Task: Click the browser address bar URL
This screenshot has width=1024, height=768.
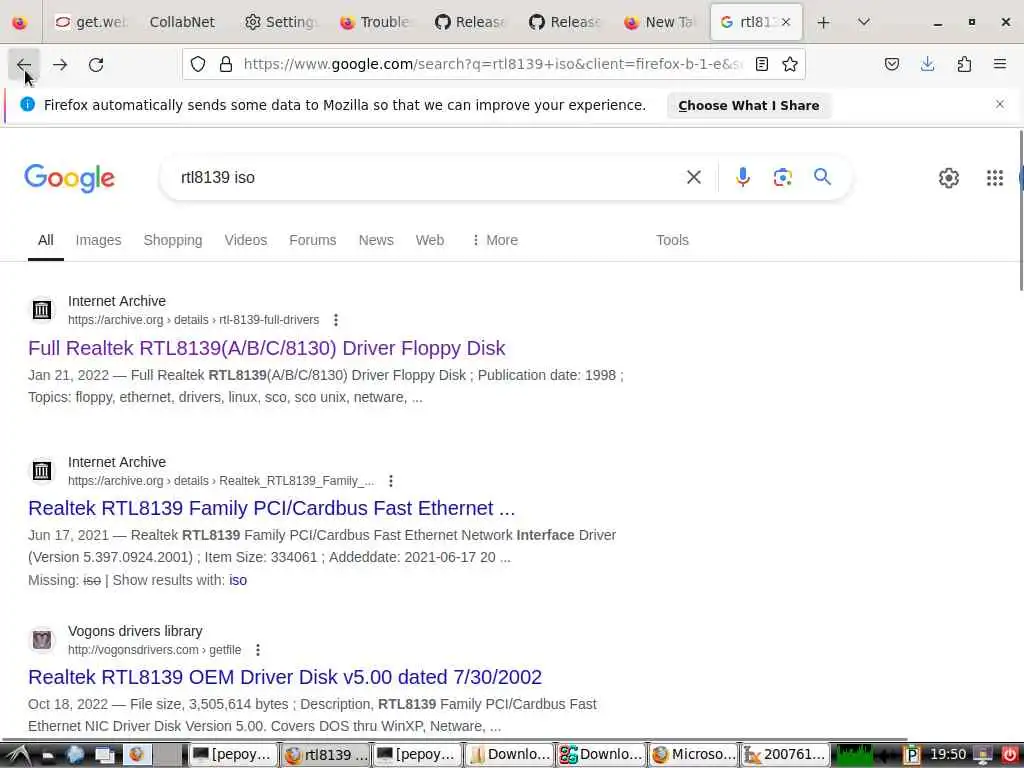Action: [493, 64]
